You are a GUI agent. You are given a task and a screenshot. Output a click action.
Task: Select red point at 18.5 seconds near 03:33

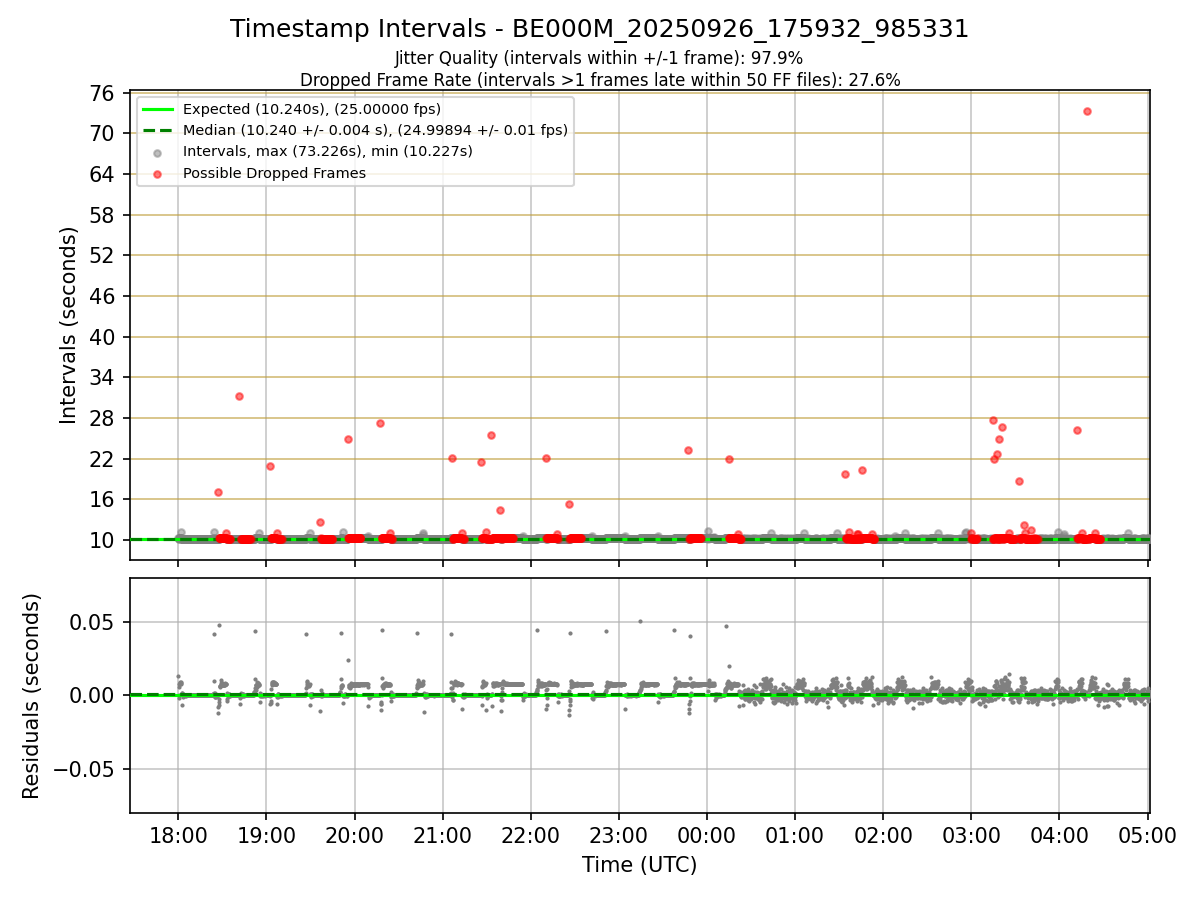(1019, 481)
